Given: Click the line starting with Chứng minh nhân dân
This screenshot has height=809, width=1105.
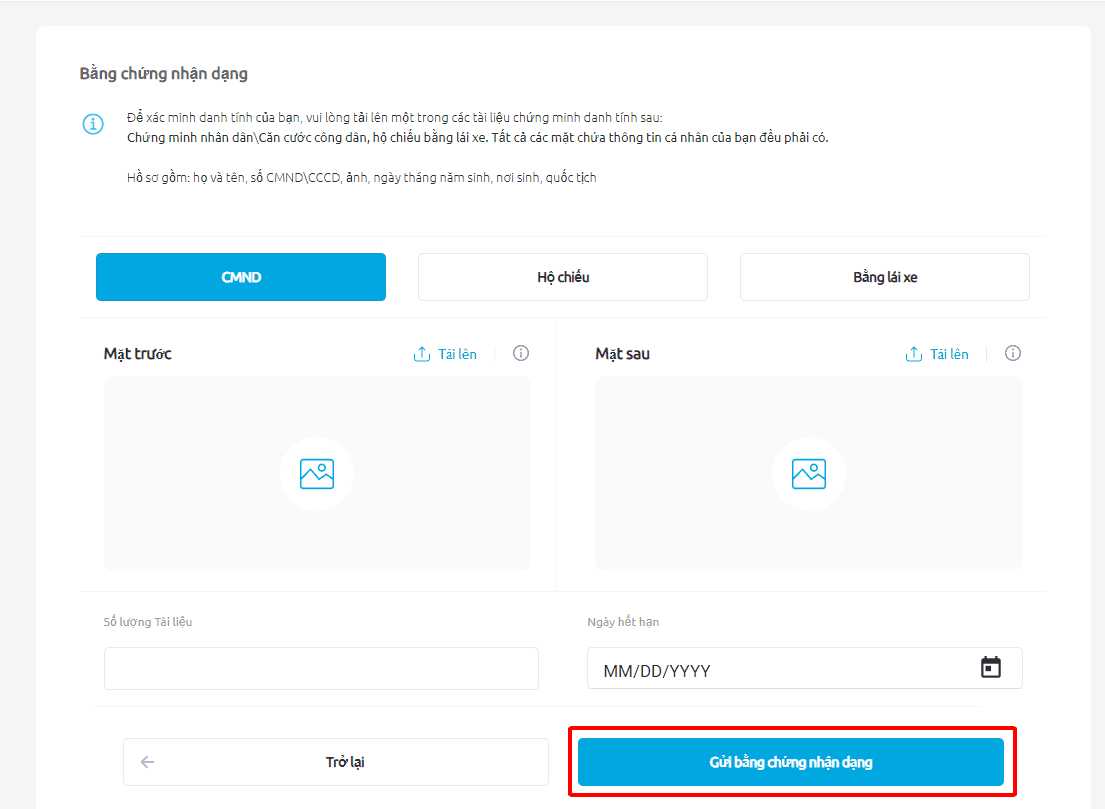Looking at the screenshot, I should (478, 137).
